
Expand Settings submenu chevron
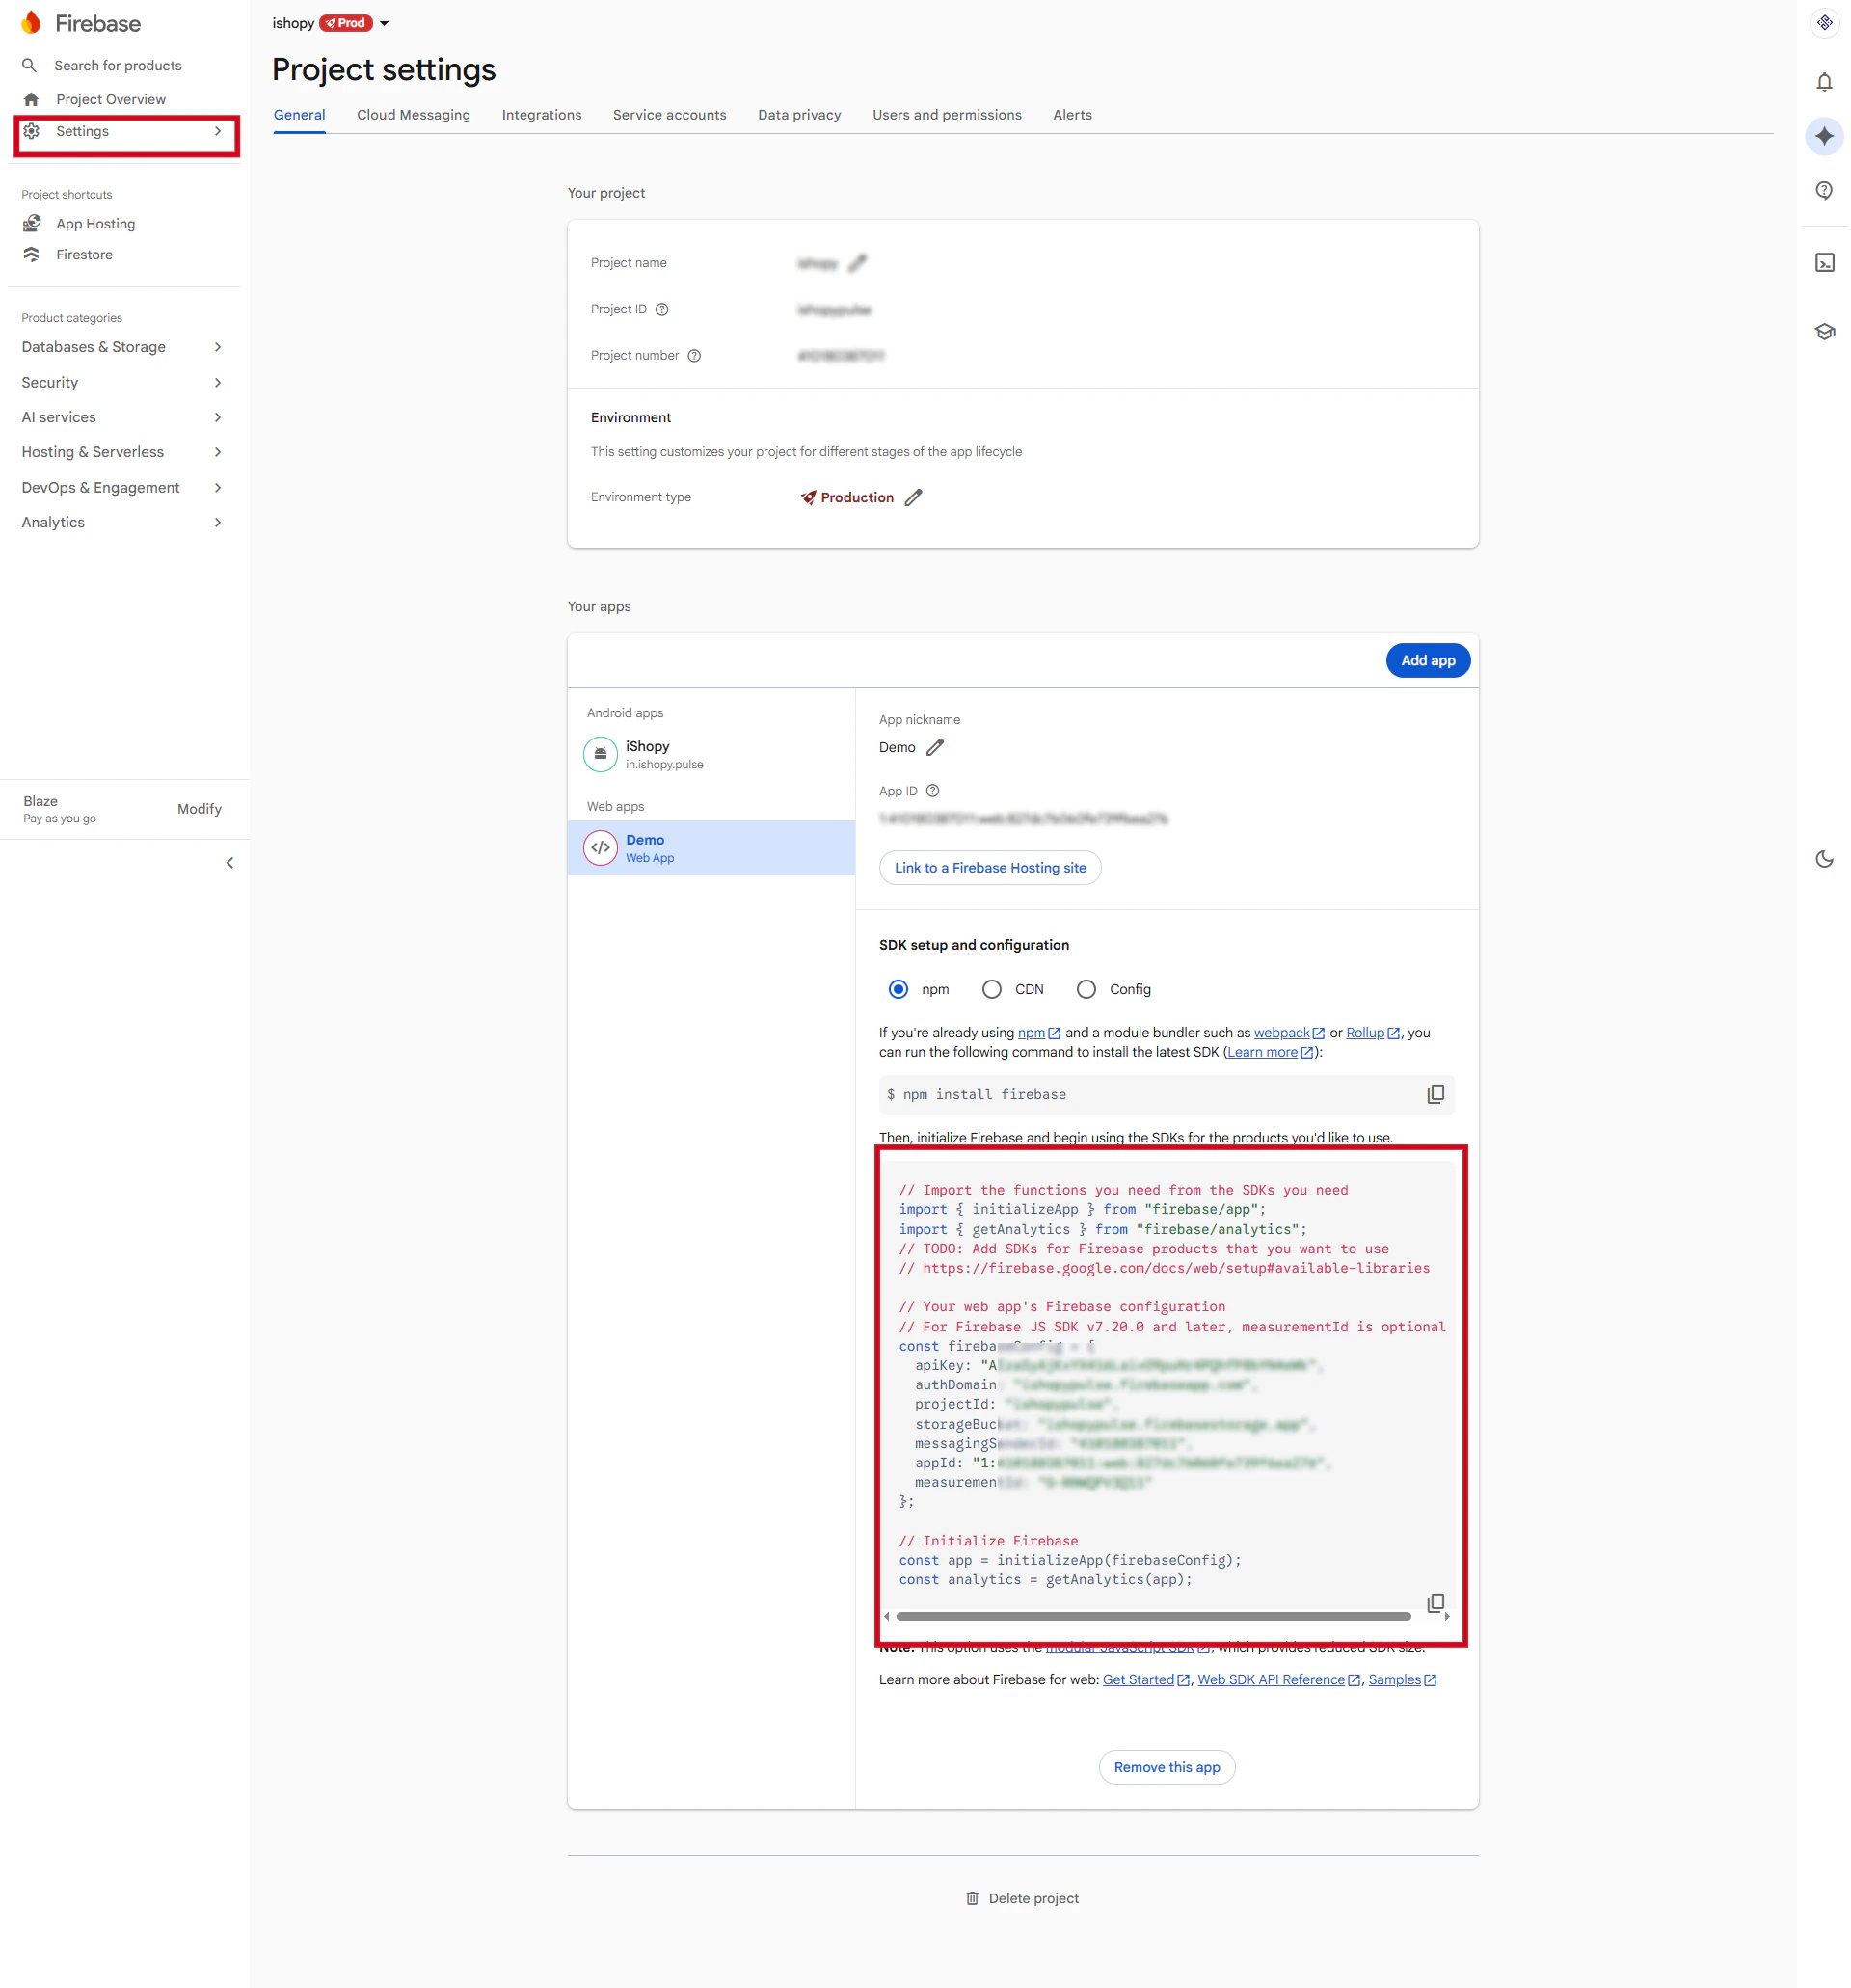[x=217, y=131]
